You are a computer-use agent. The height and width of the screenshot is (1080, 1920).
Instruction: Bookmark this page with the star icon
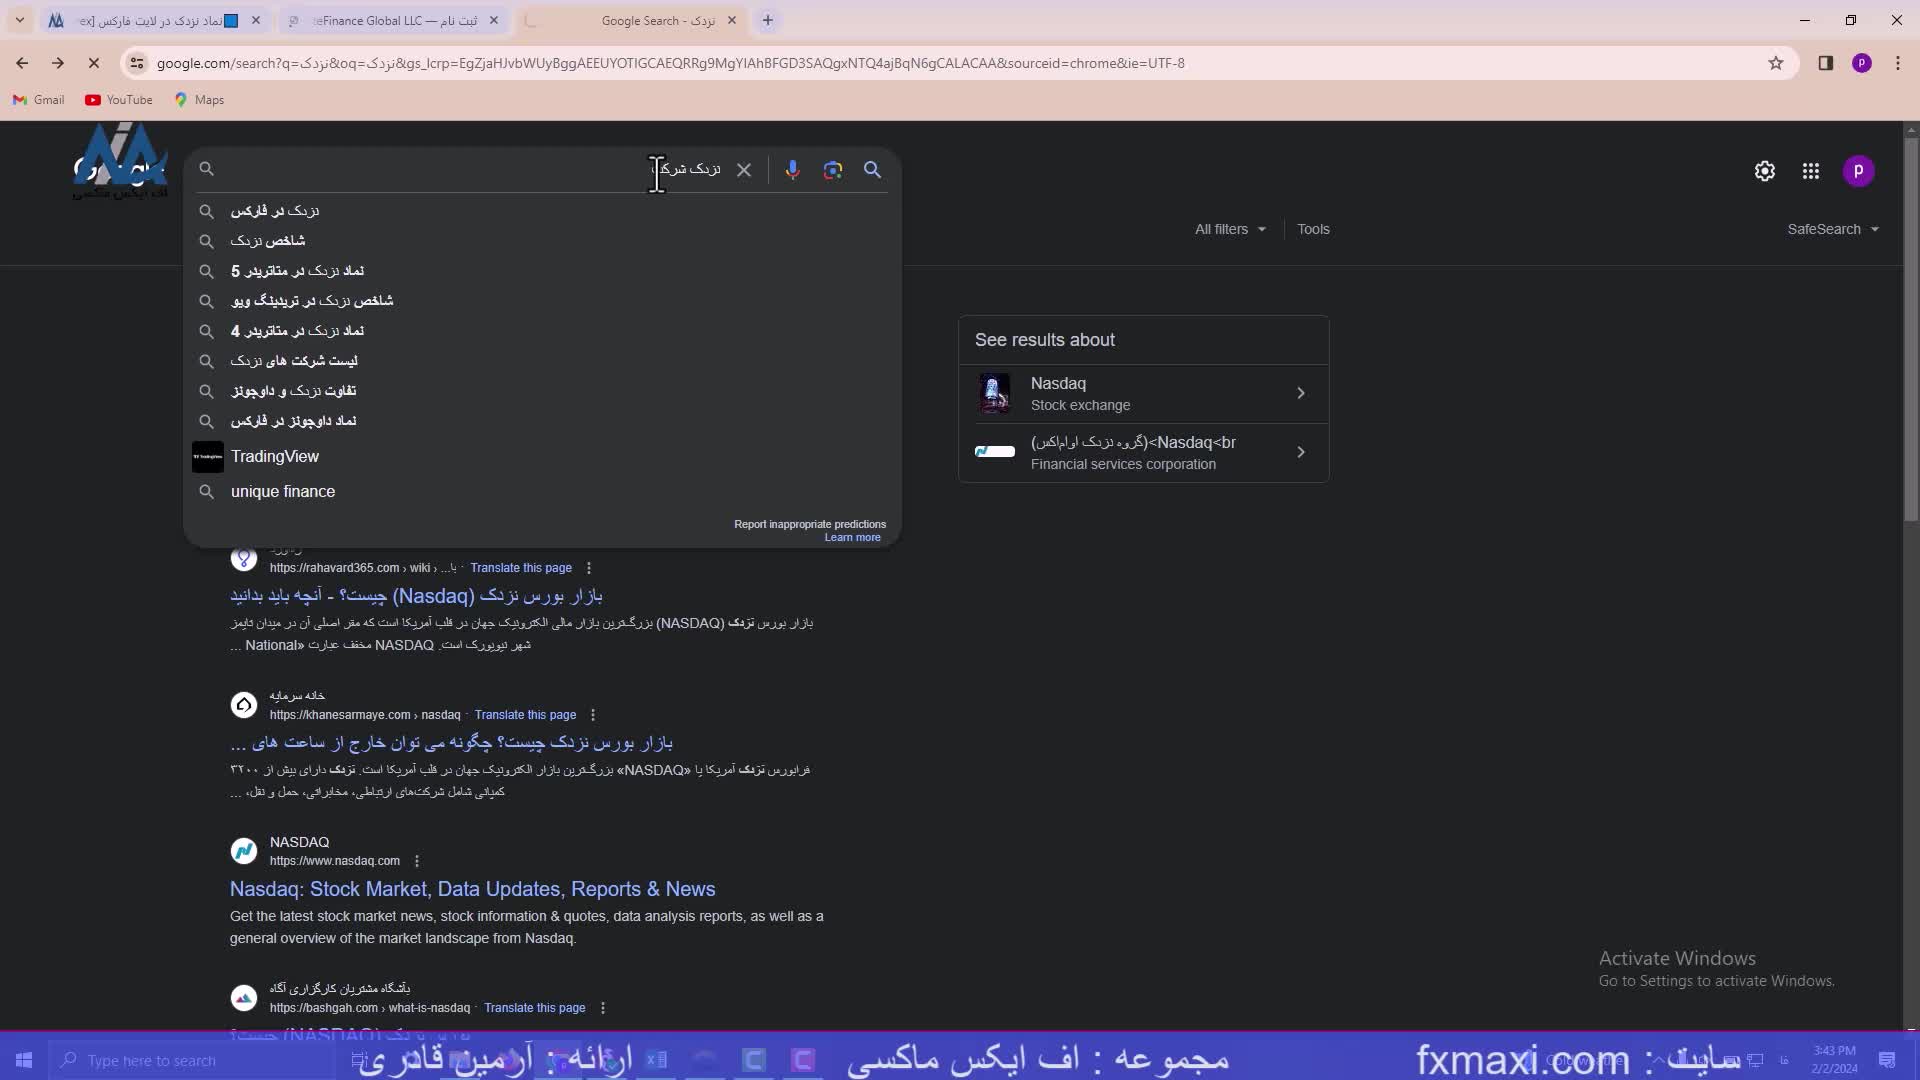(1776, 63)
